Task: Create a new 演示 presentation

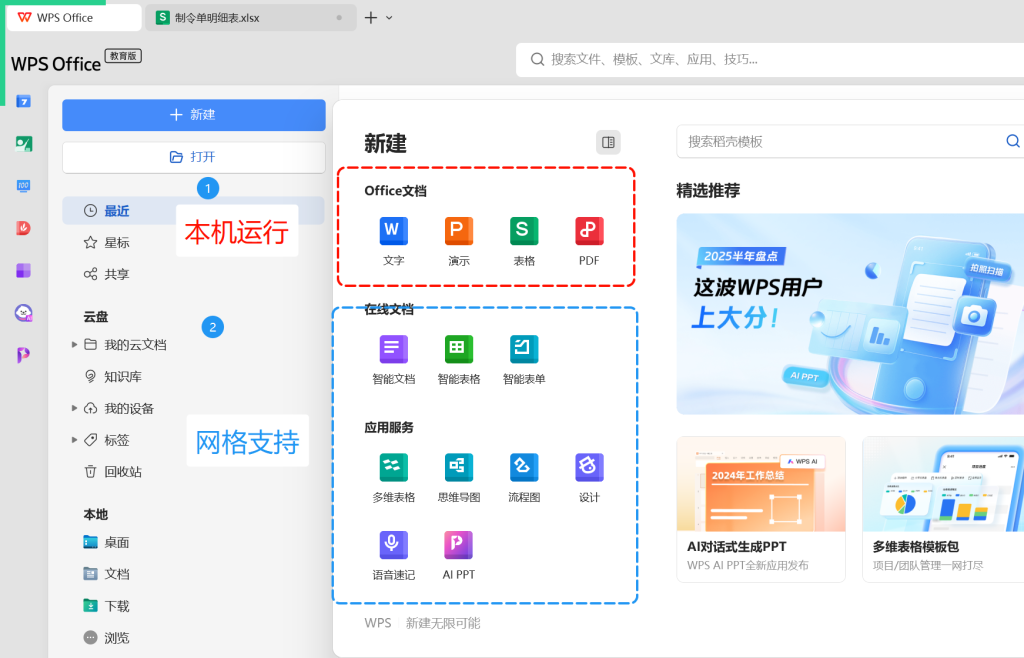Action: point(458,240)
